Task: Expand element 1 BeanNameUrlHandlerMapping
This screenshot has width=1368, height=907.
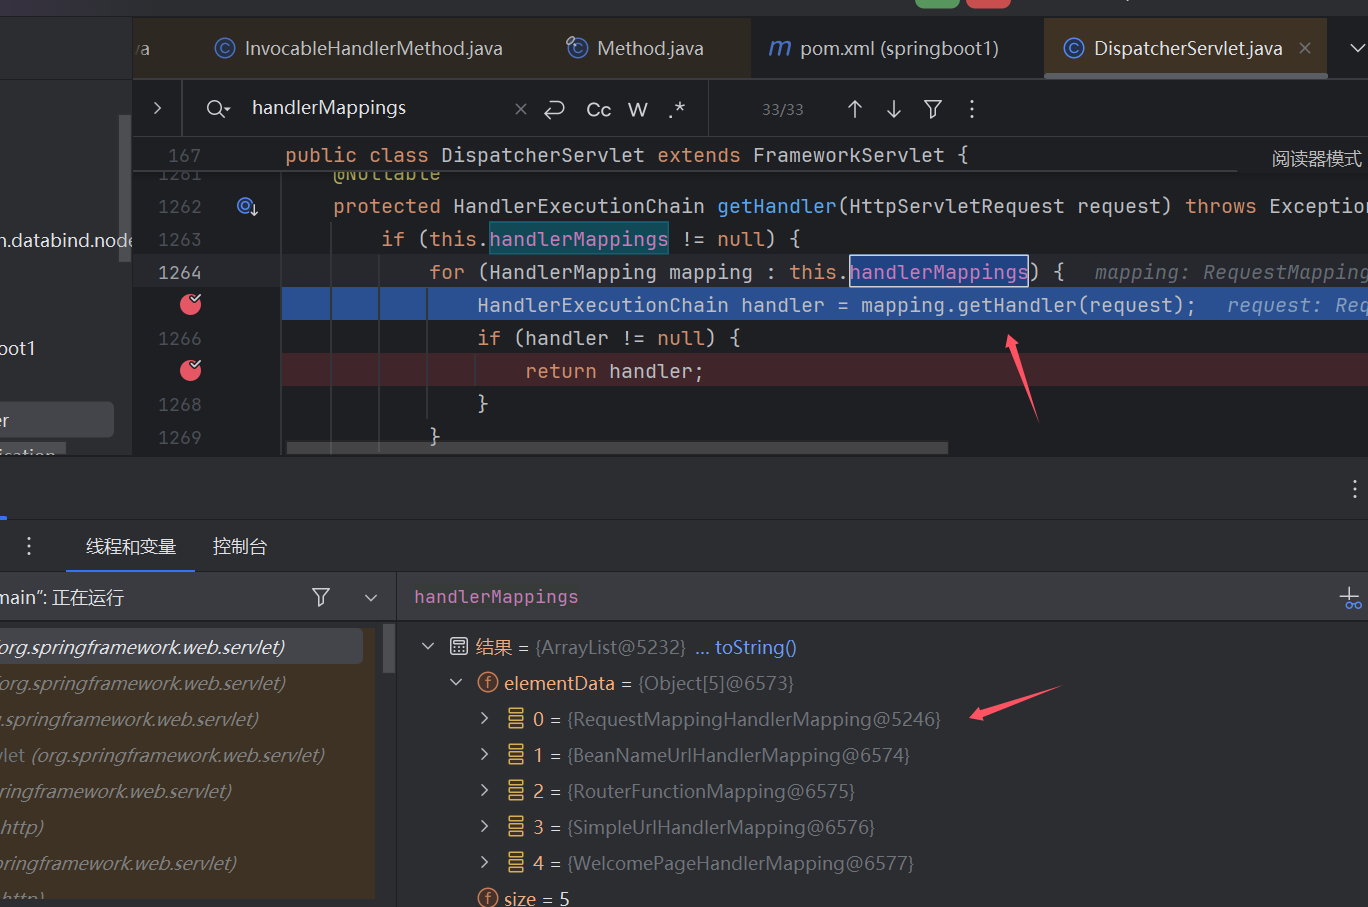Action: click(x=484, y=755)
